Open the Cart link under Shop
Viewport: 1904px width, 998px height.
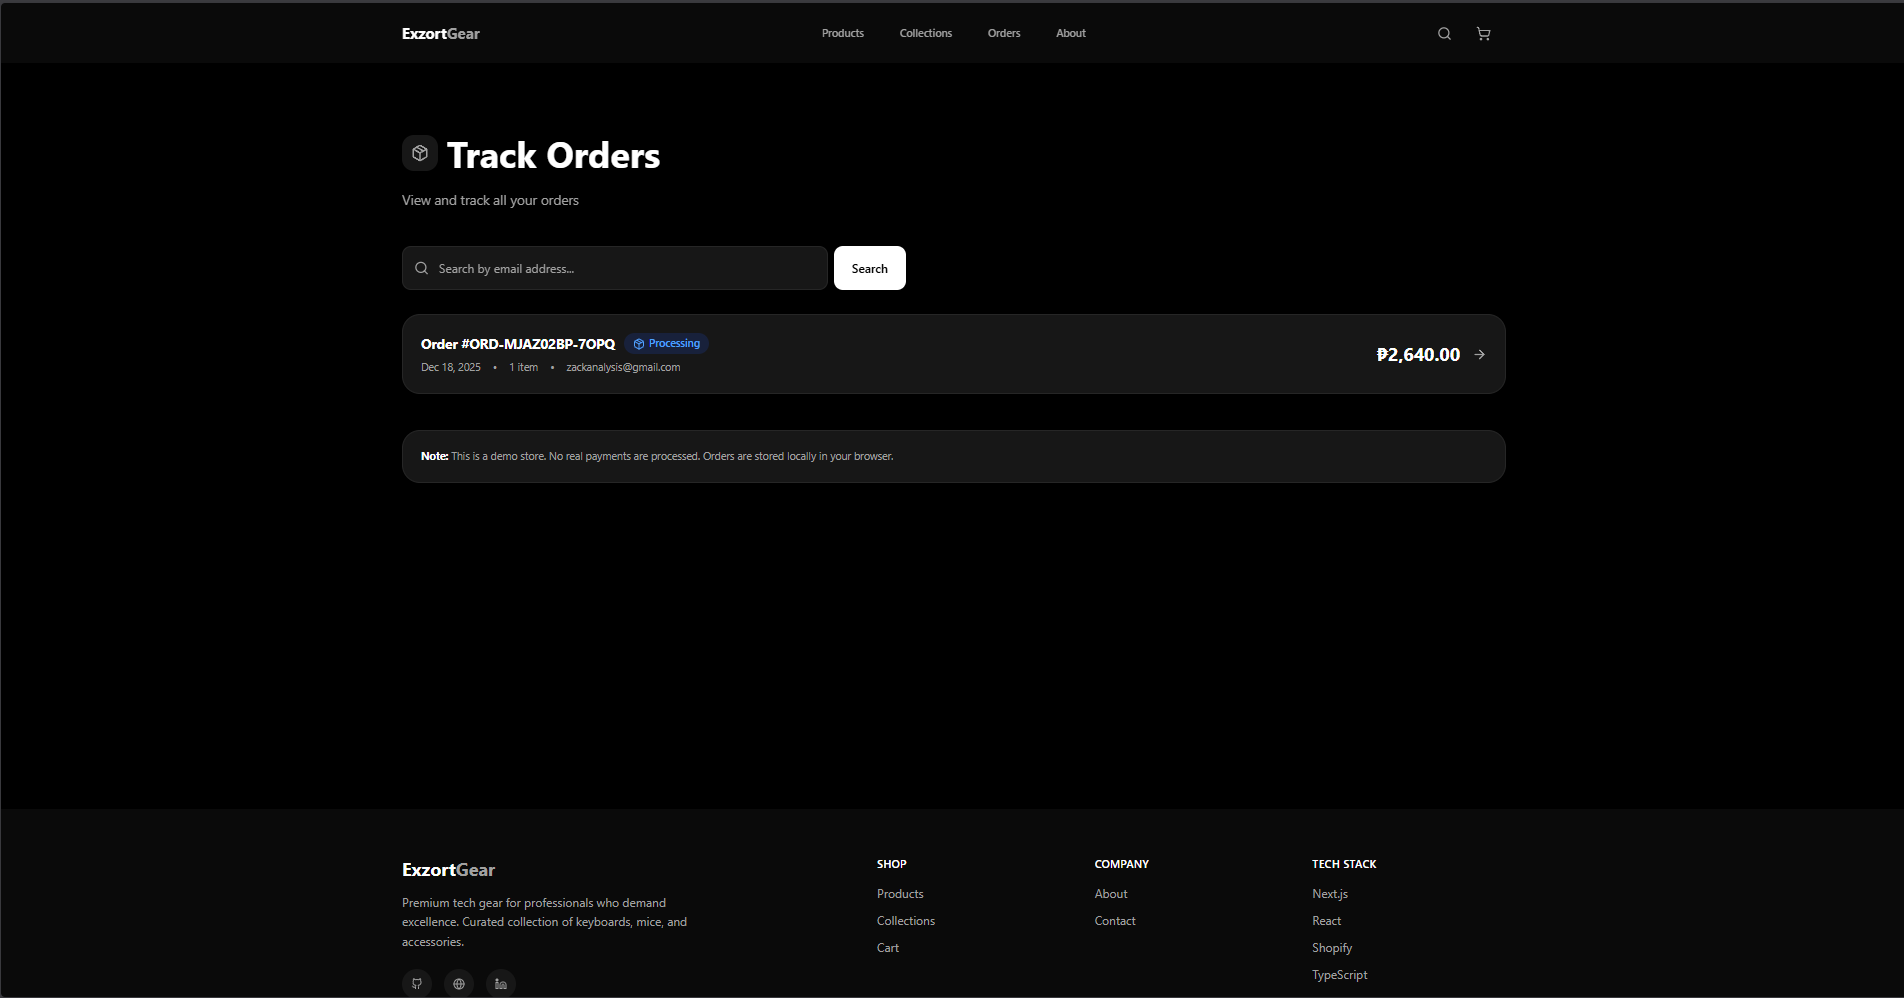(x=887, y=948)
